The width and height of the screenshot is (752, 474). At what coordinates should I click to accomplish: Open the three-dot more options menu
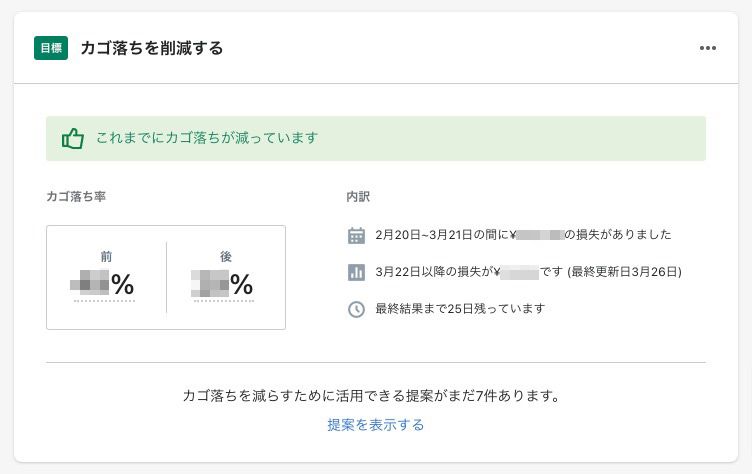(x=708, y=48)
